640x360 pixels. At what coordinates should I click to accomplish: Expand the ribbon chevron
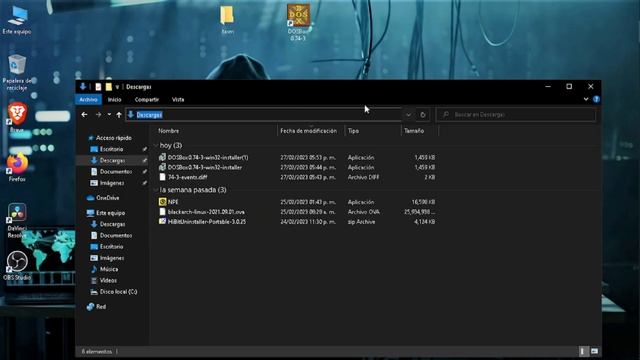point(586,99)
